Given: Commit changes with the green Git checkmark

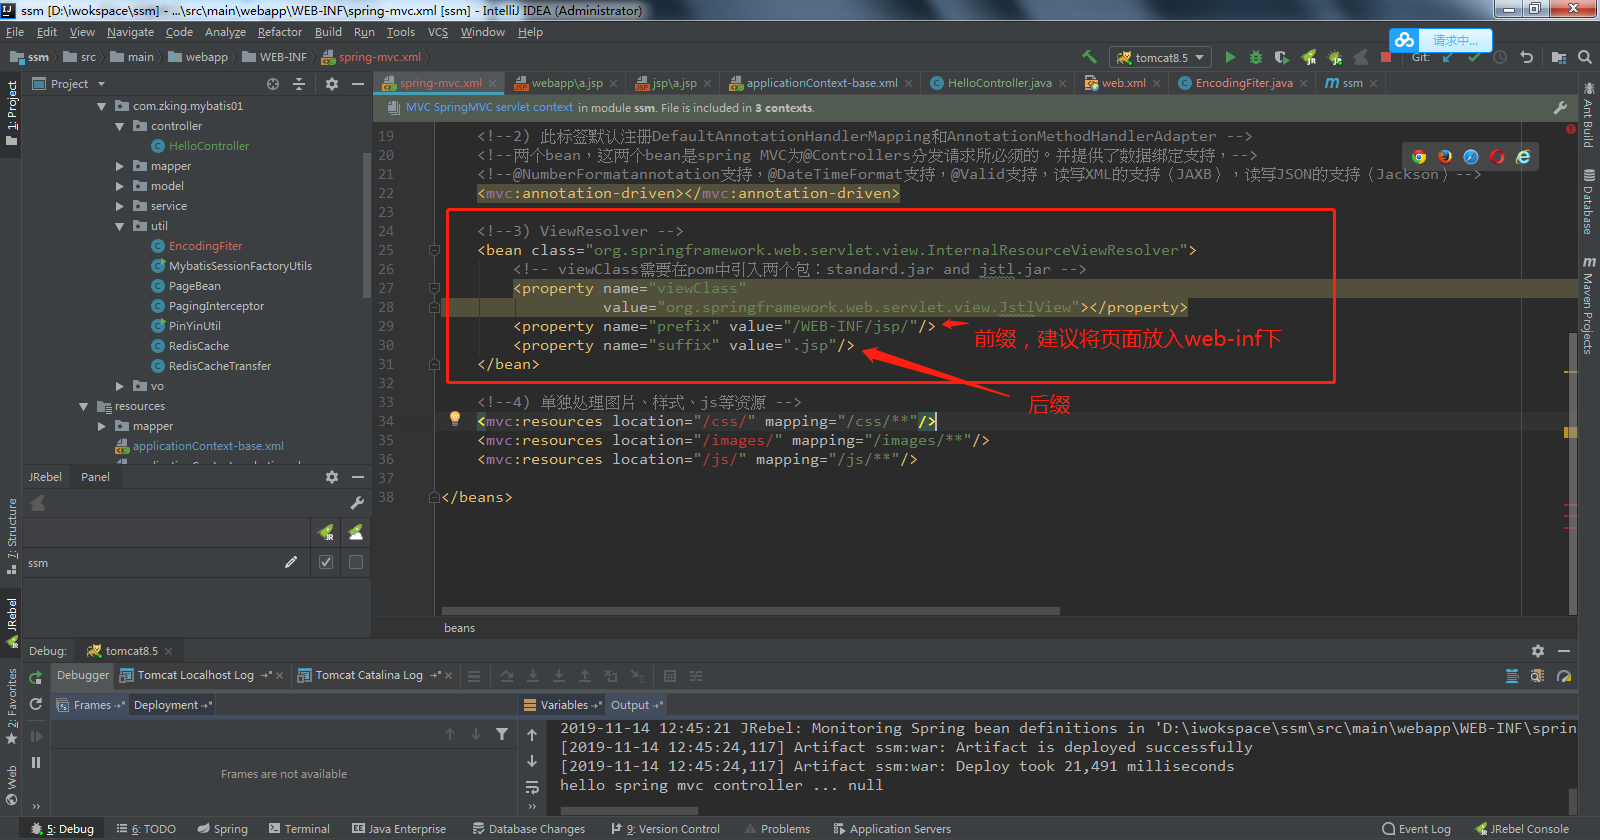Looking at the screenshot, I should pyautogui.click(x=1474, y=57).
